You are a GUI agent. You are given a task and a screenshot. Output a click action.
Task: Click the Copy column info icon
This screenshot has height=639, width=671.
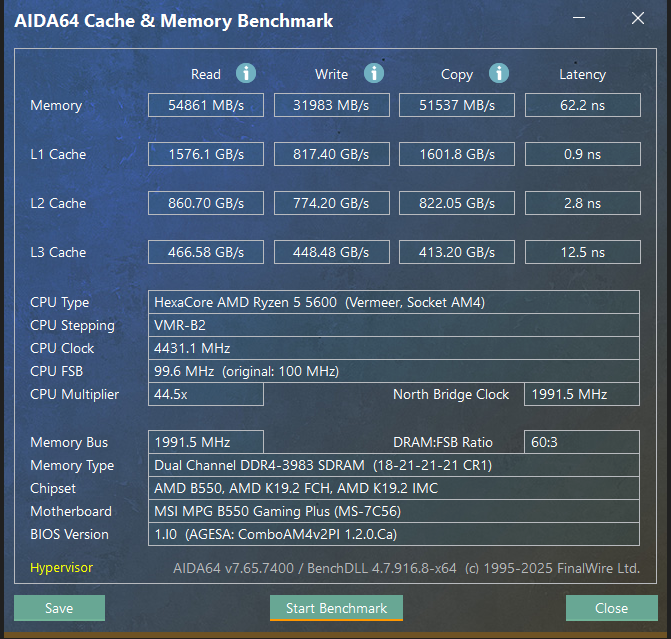coord(499,73)
